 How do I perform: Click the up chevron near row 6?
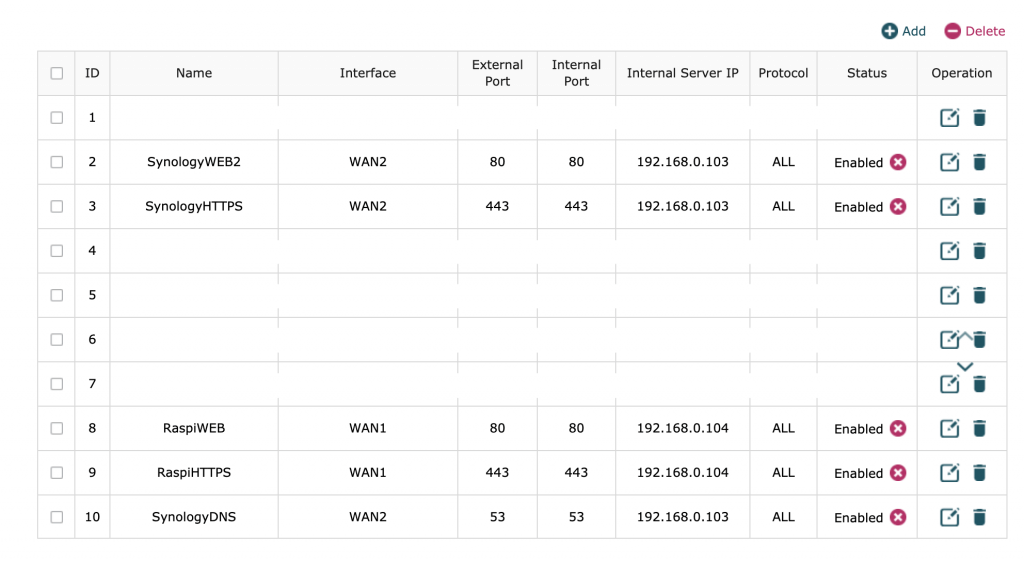pos(965,334)
